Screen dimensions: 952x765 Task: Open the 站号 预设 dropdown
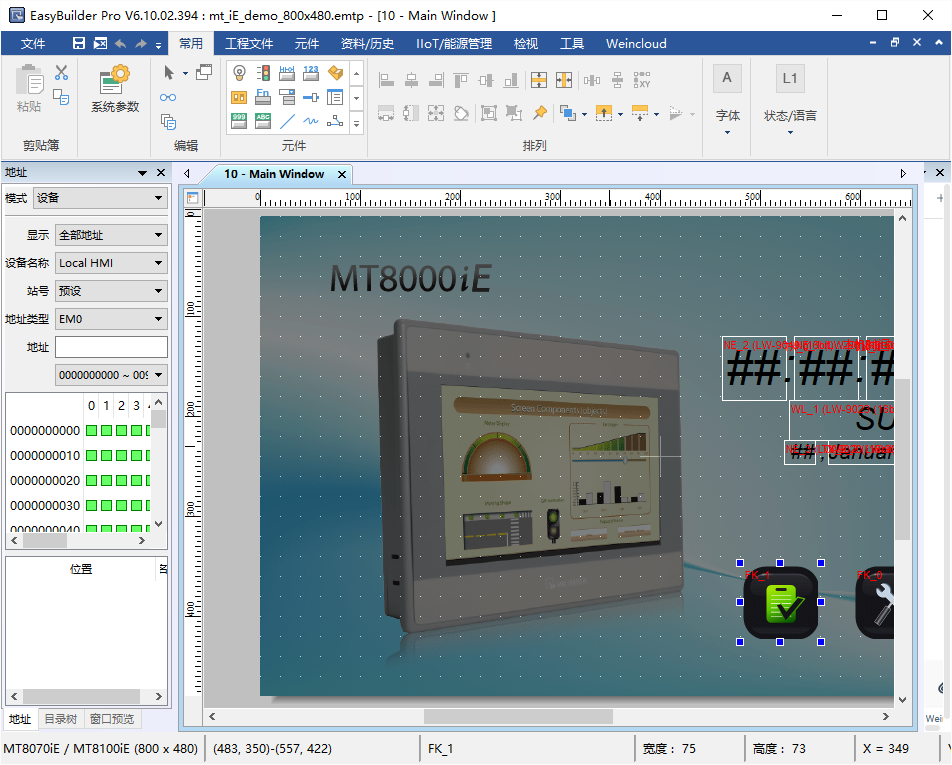coord(111,291)
